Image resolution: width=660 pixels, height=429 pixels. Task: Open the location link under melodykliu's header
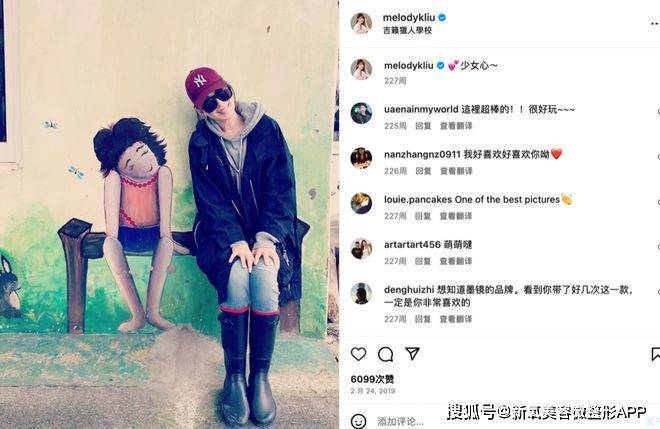pyautogui.click(x=407, y=30)
